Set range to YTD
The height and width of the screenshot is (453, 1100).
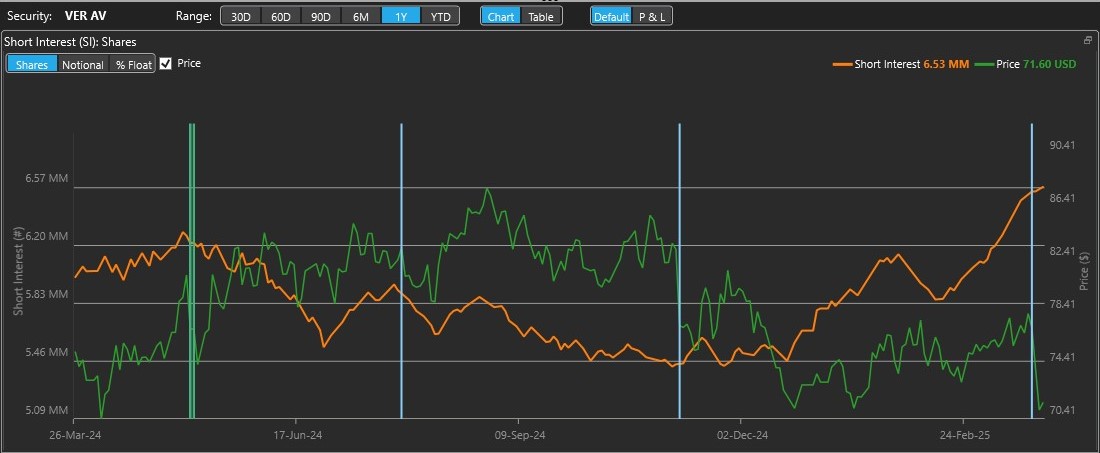[440, 17]
